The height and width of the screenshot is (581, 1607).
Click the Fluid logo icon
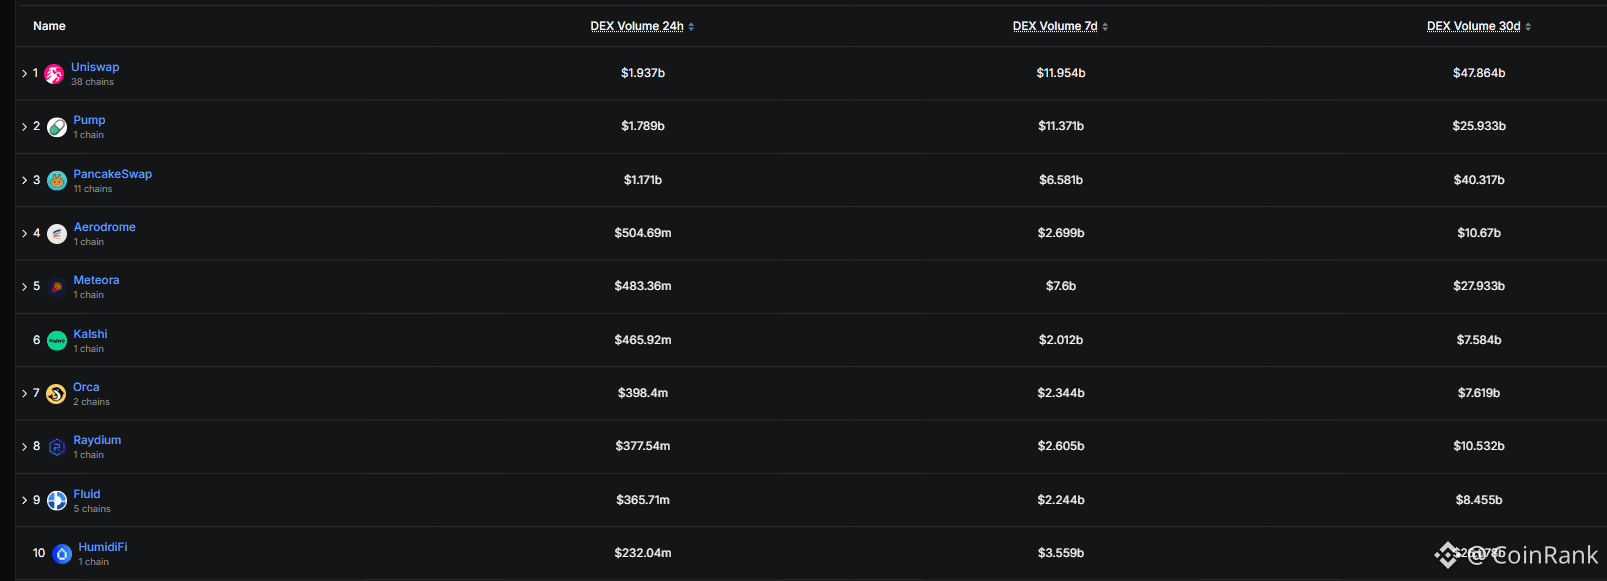[x=57, y=500]
